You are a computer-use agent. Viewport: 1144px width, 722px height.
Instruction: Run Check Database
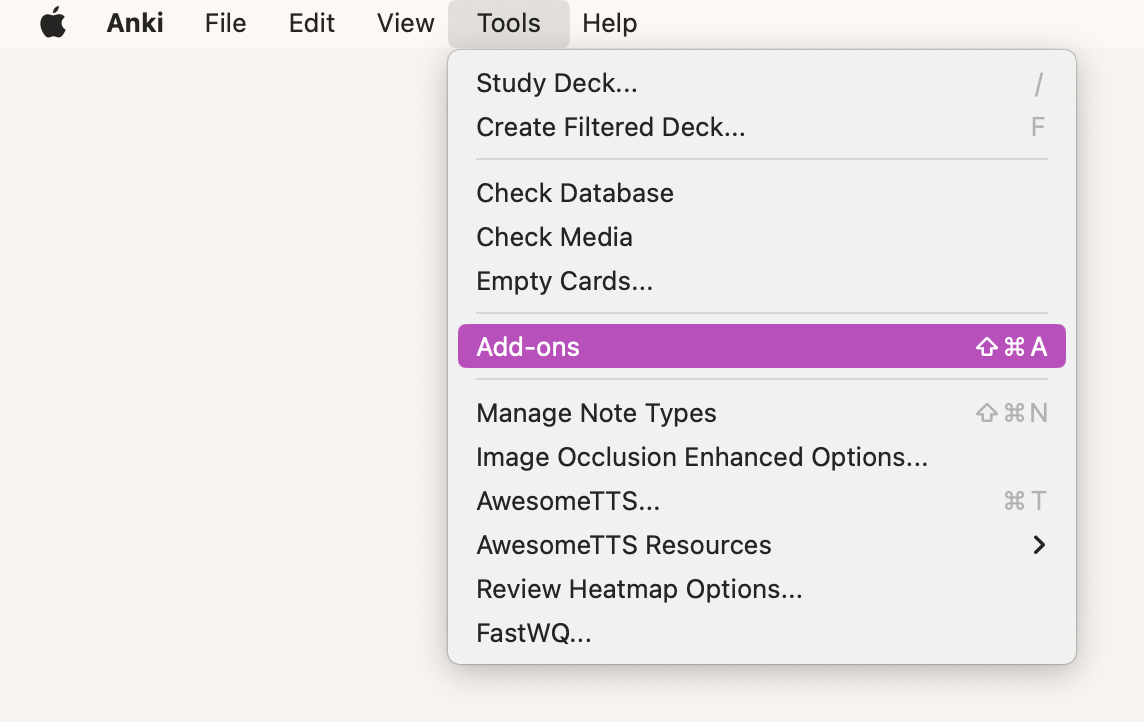point(762,193)
